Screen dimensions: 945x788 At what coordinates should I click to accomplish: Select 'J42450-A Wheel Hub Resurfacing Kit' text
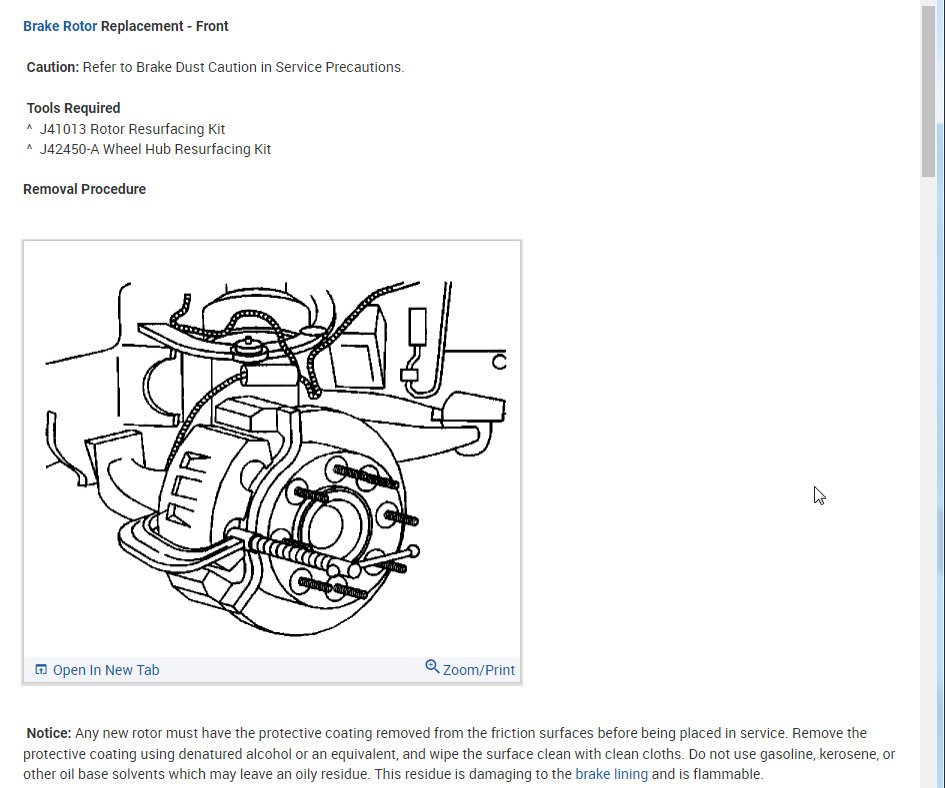tap(155, 149)
